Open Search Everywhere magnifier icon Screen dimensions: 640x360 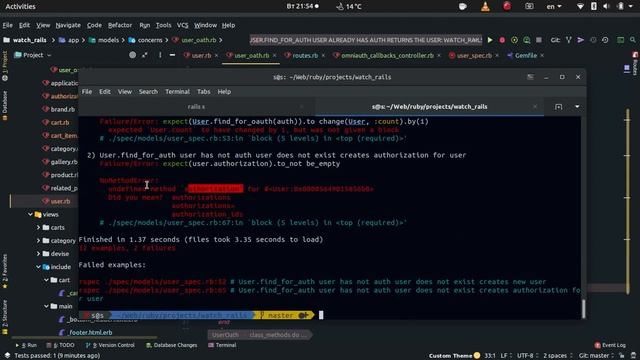coord(633,40)
